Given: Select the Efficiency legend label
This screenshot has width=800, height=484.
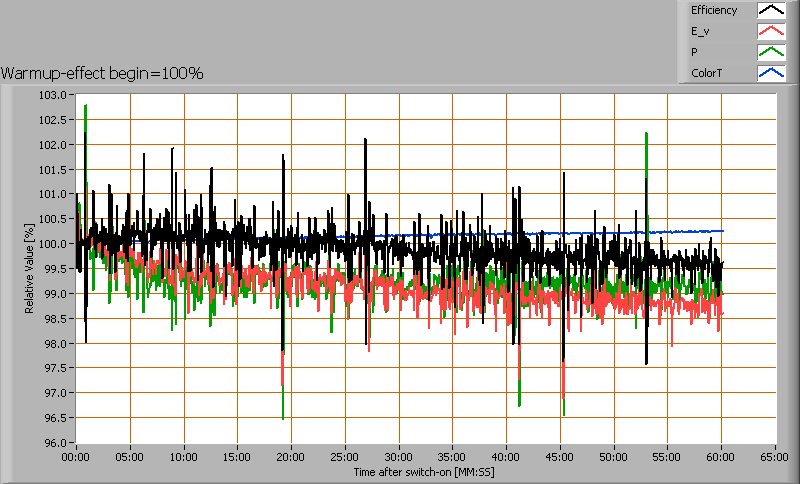Looking at the screenshot, I should tap(714, 11).
